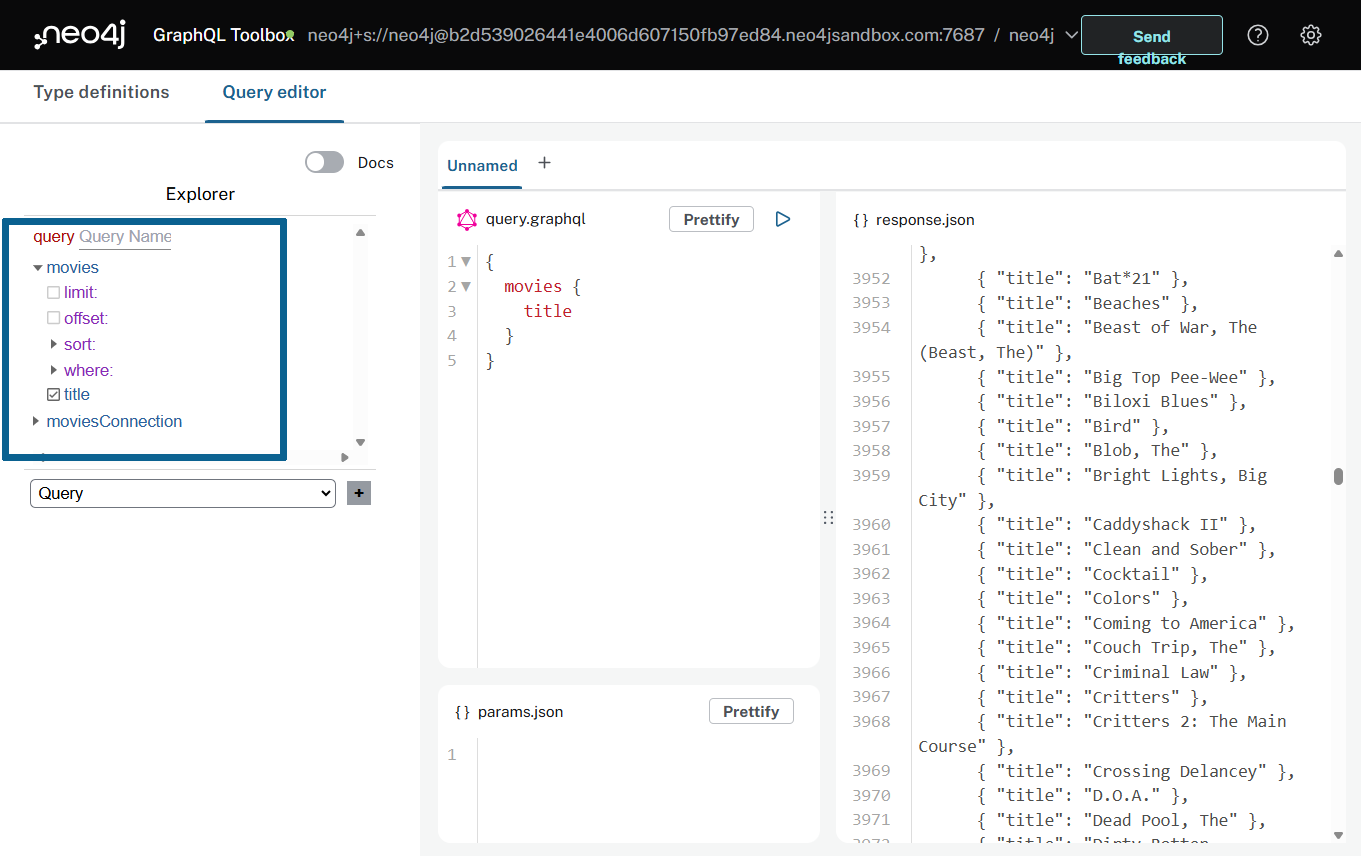
Task: Expand the sort argument
Action: (54, 344)
